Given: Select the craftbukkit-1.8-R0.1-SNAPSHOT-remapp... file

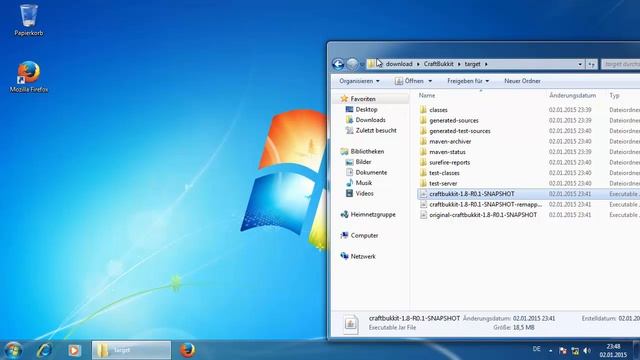Looking at the screenshot, I should pyautogui.click(x=485, y=204).
